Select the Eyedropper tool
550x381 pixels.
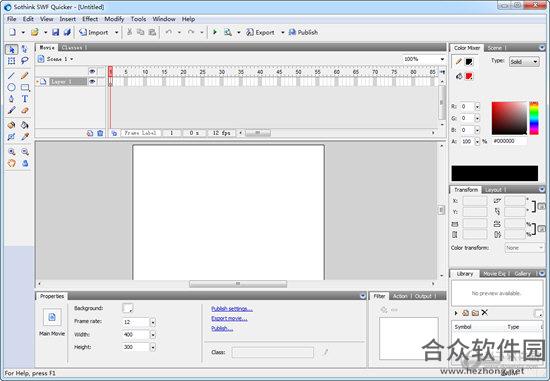tap(25, 137)
